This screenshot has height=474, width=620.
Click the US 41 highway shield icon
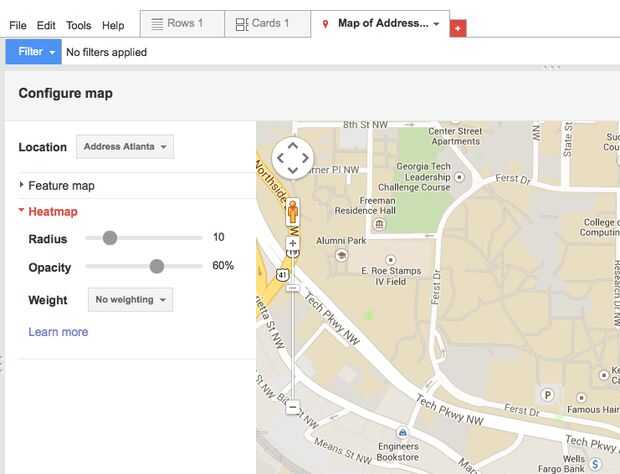[x=283, y=273]
